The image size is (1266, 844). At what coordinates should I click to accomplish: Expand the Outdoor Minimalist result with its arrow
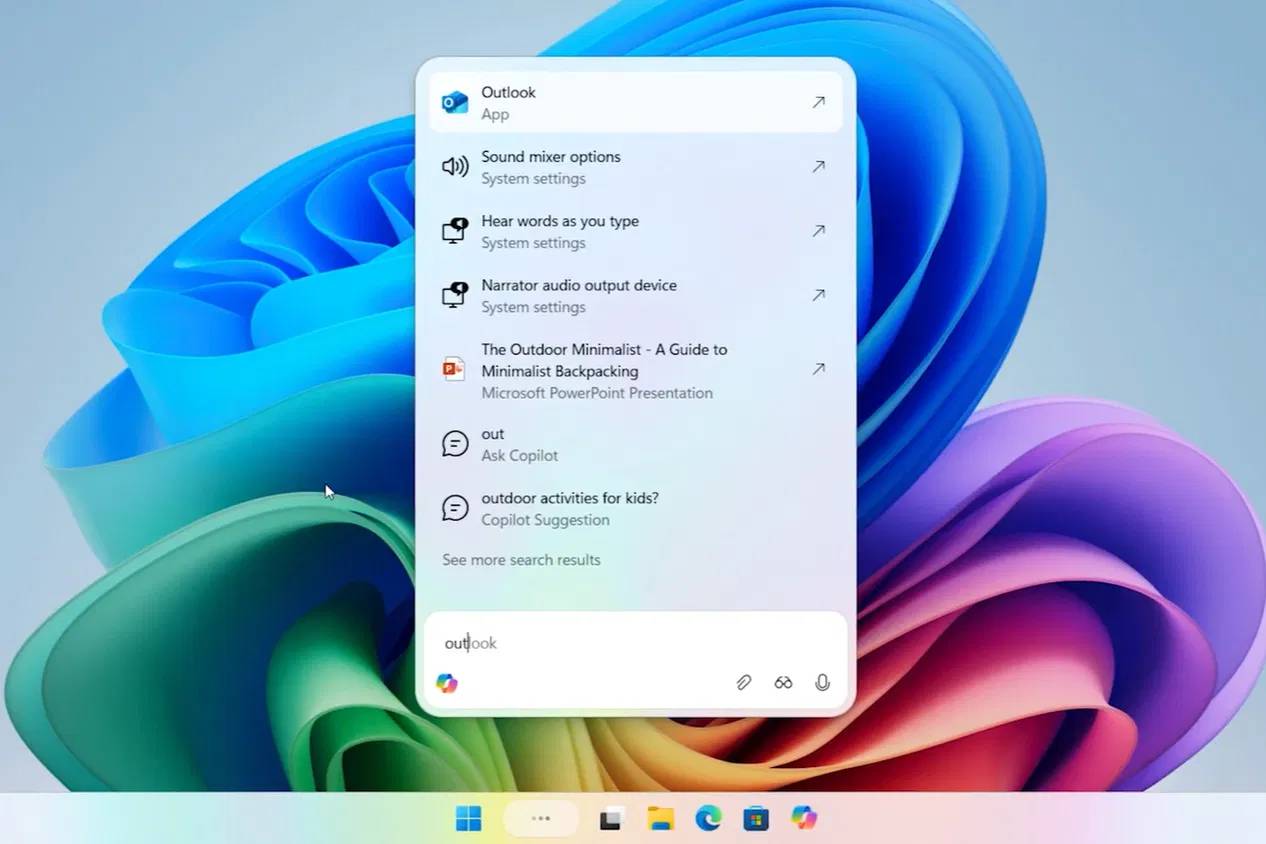pyautogui.click(x=818, y=369)
